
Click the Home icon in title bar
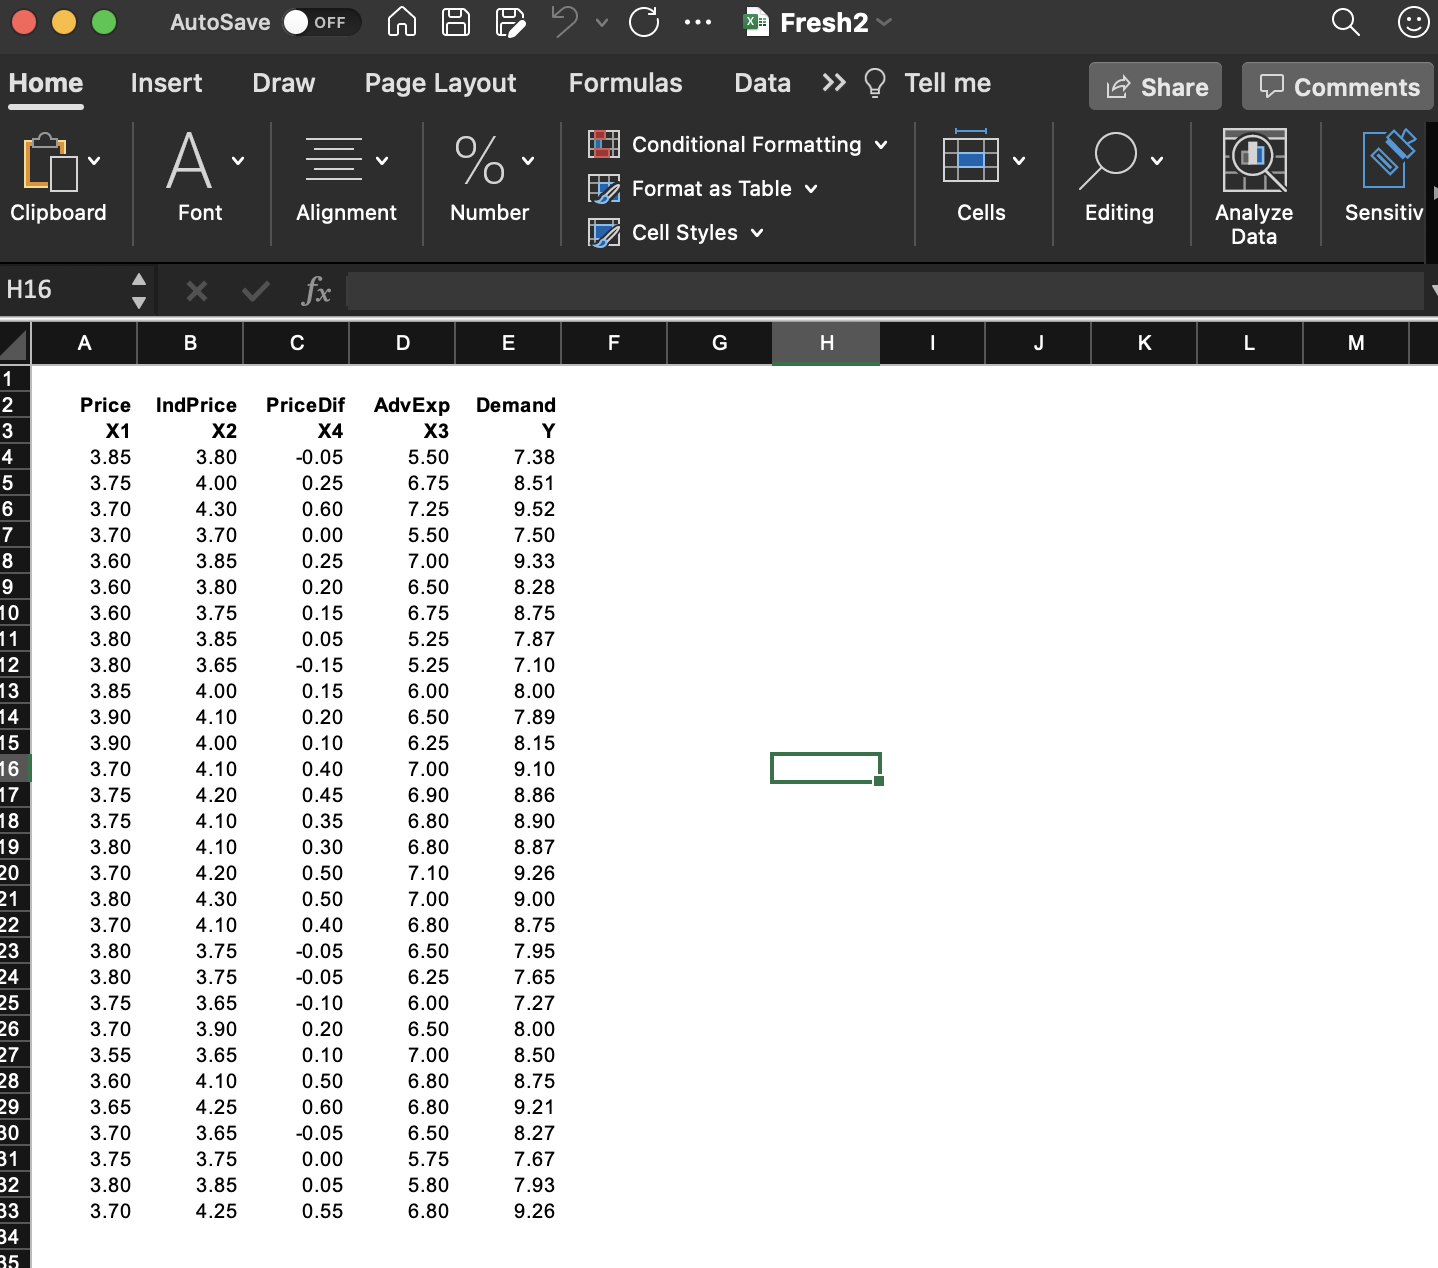[401, 22]
